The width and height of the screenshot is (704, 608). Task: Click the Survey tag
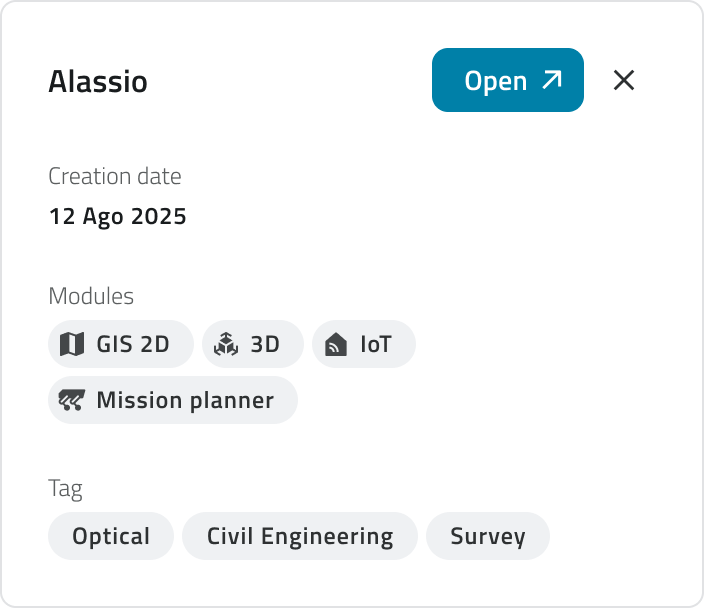[x=488, y=536]
